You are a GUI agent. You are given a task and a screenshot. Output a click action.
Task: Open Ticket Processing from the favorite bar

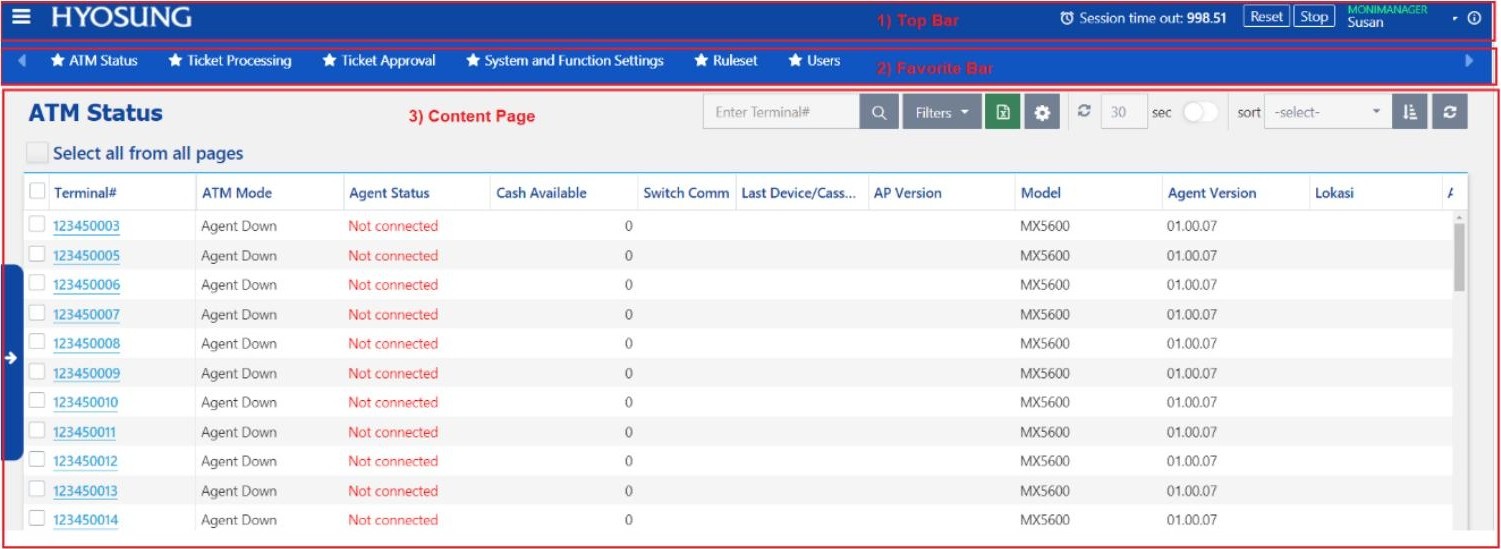pyautogui.click(x=239, y=61)
